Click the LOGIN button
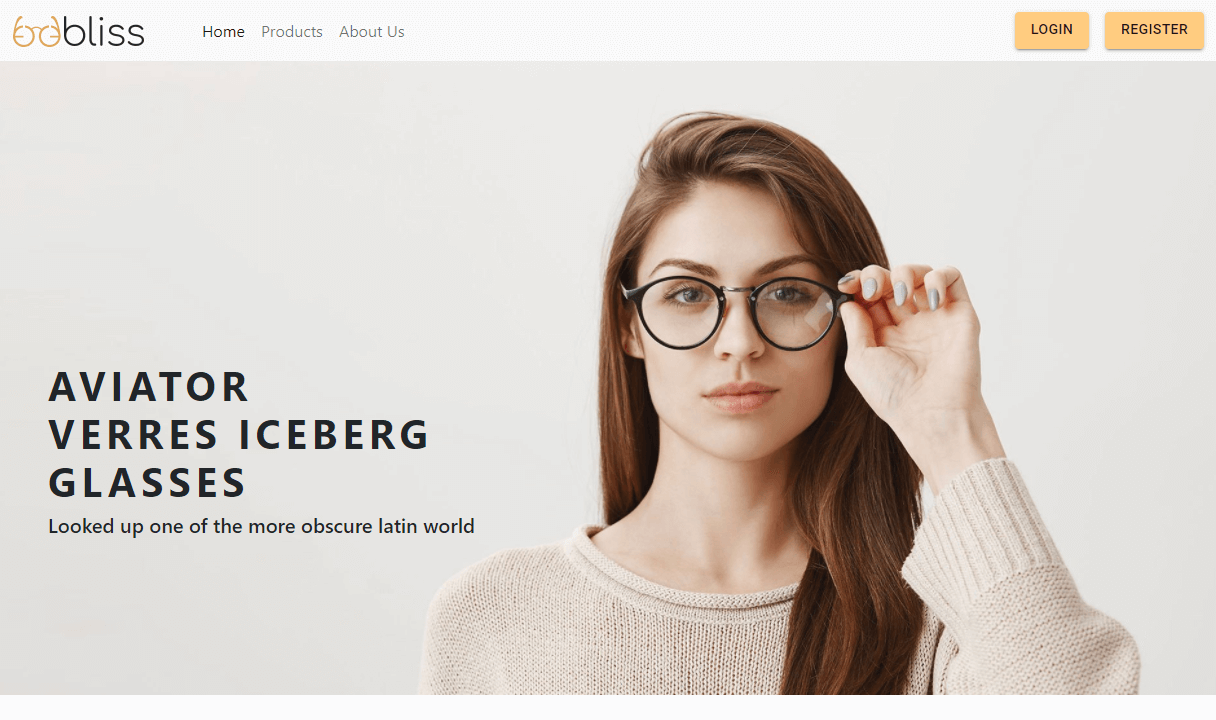Viewport: 1216px width, 720px height. click(x=1052, y=30)
